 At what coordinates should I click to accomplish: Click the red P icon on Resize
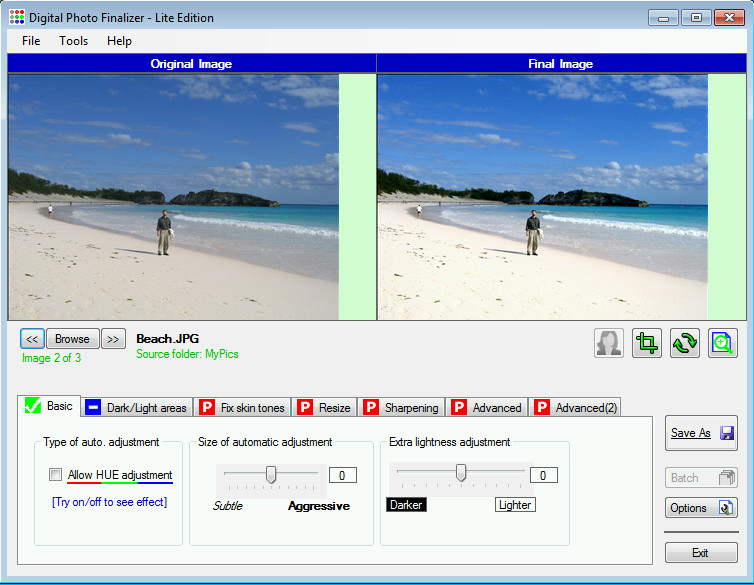click(305, 408)
